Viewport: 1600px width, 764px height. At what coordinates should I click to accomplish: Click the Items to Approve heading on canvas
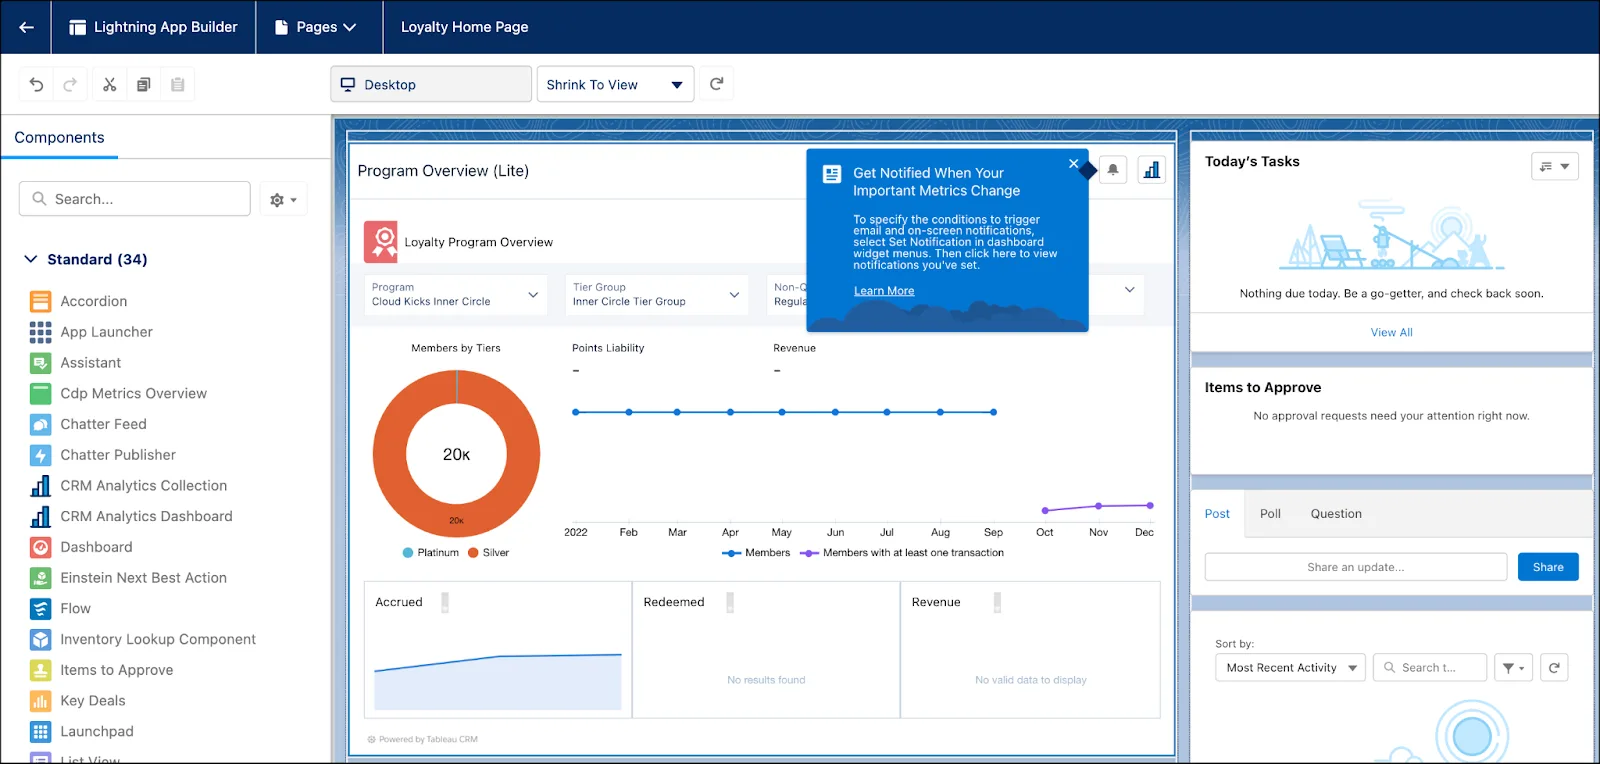tap(1263, 388)
